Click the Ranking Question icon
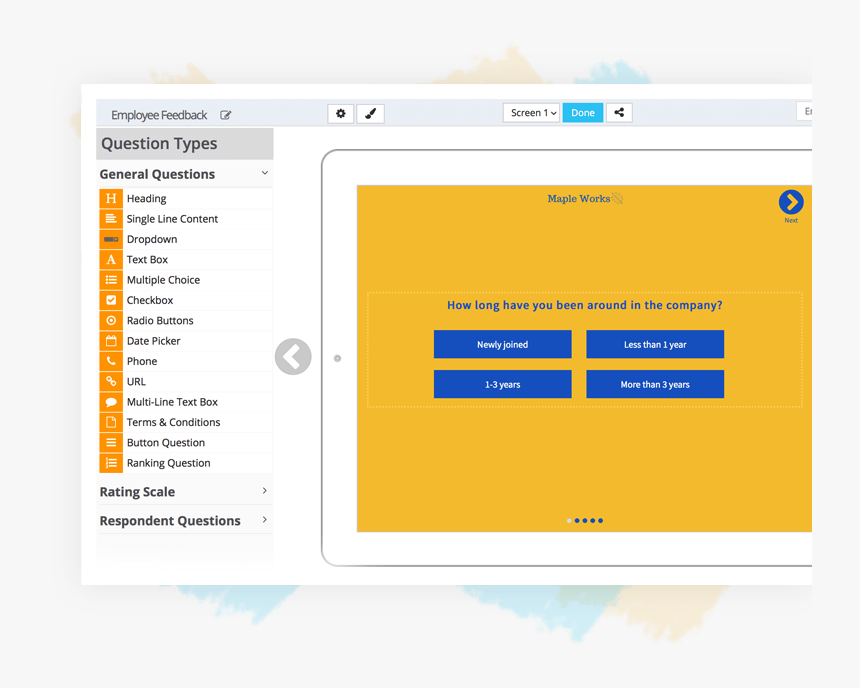The image size is (860, 688). pyautogui.click(x=111, y=463)
